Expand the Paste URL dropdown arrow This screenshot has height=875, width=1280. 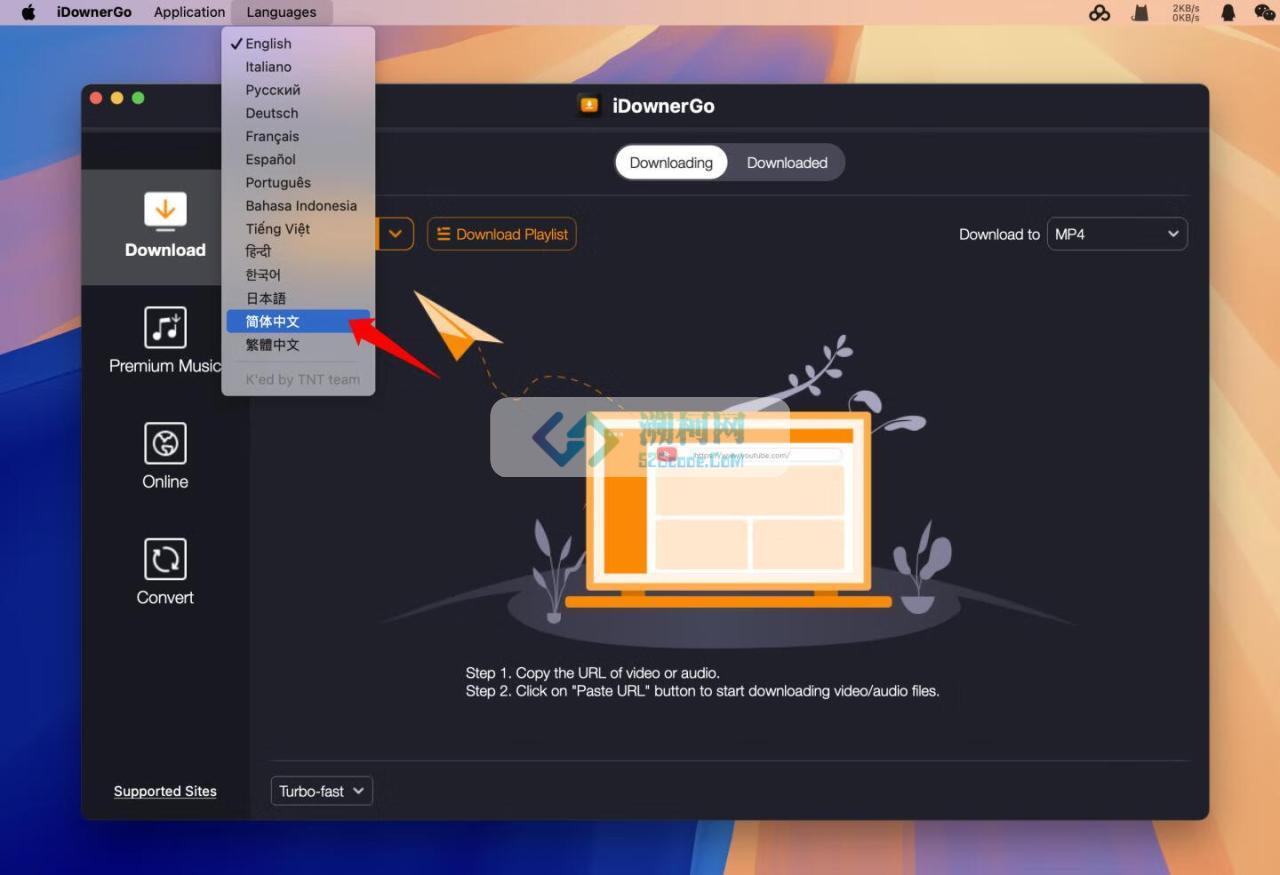click(395, 234)
